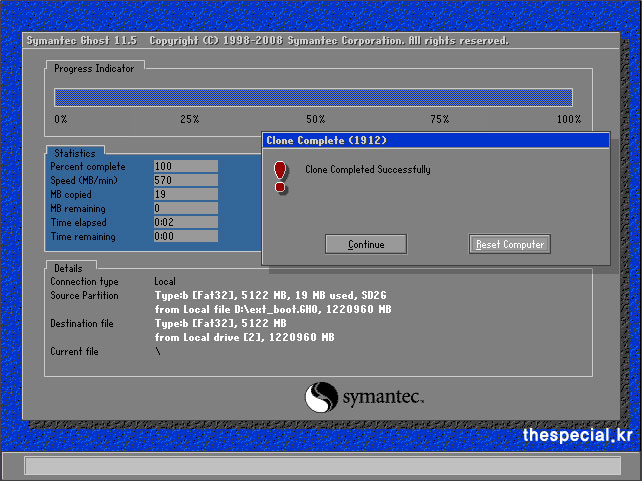Click the 50% progress marker label

pos(316,119)
